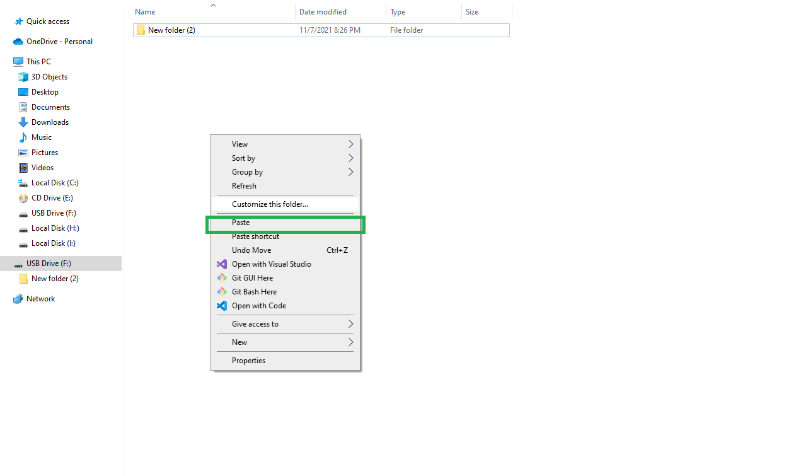
Task: Select highlighted USB Drive (F:) tree node
Action: pyautogui.click(x=61, y=263)
